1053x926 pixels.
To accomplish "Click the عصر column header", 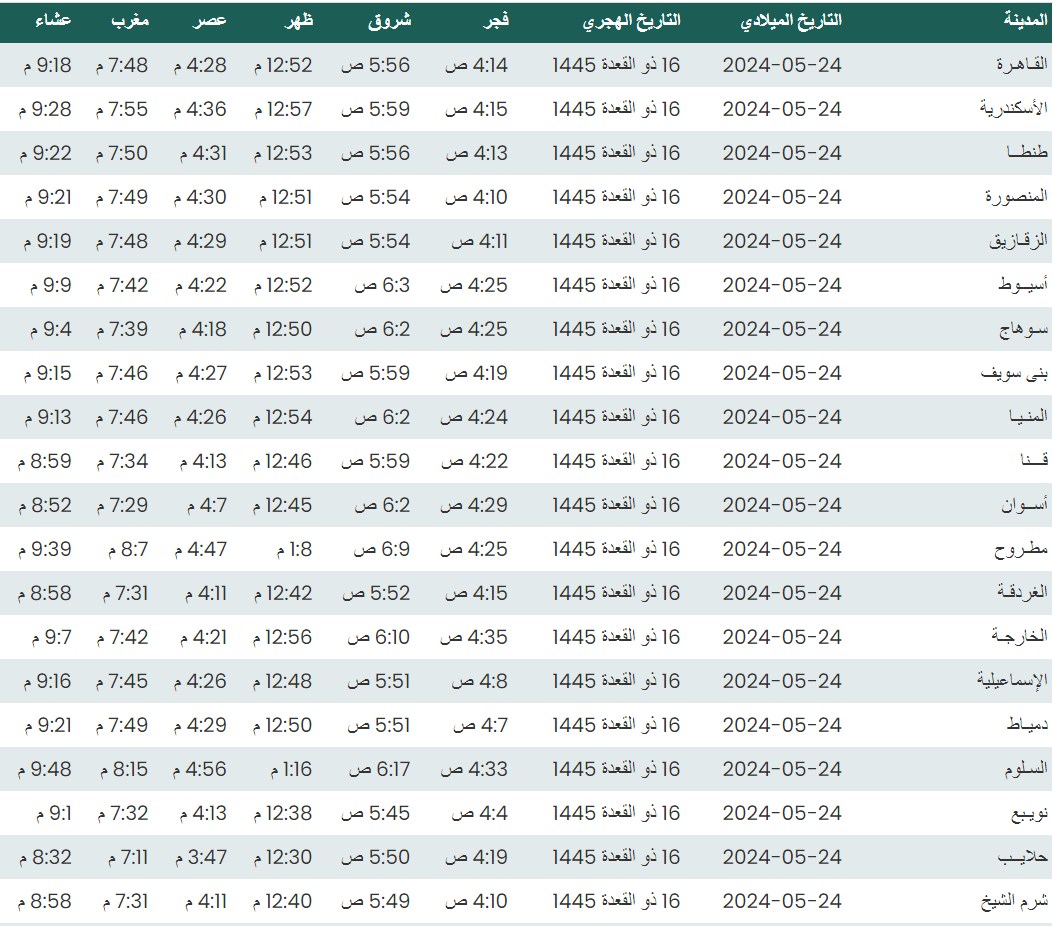I will pyautogui.click(x=210, y=21).
